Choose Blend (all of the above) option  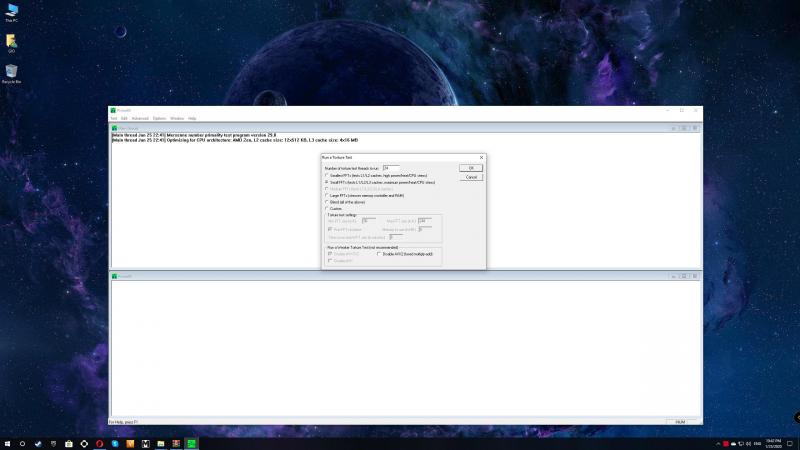328,201
